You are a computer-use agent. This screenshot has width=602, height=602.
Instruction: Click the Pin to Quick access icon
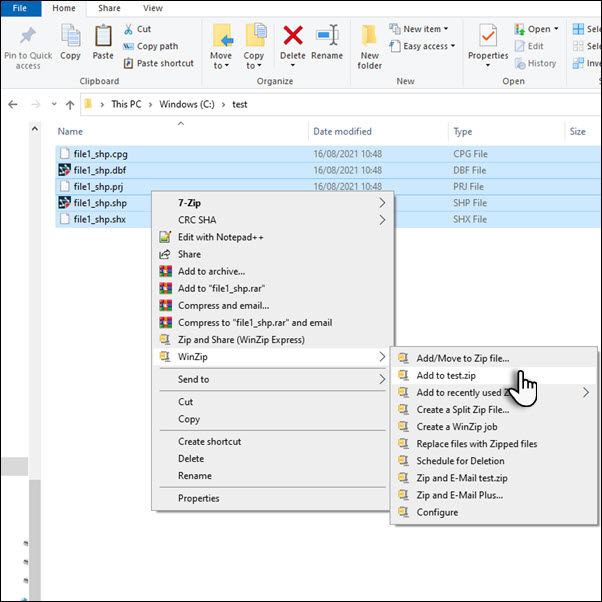(x=28, y=36)
